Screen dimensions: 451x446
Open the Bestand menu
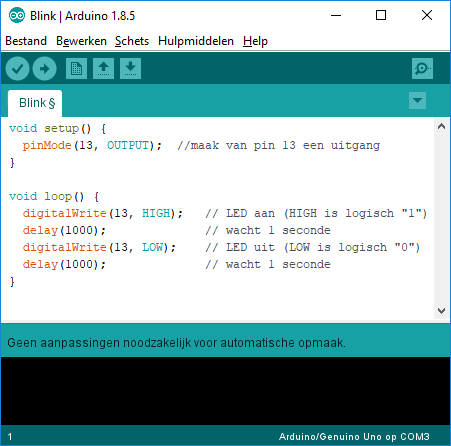(x=26, y=41)
